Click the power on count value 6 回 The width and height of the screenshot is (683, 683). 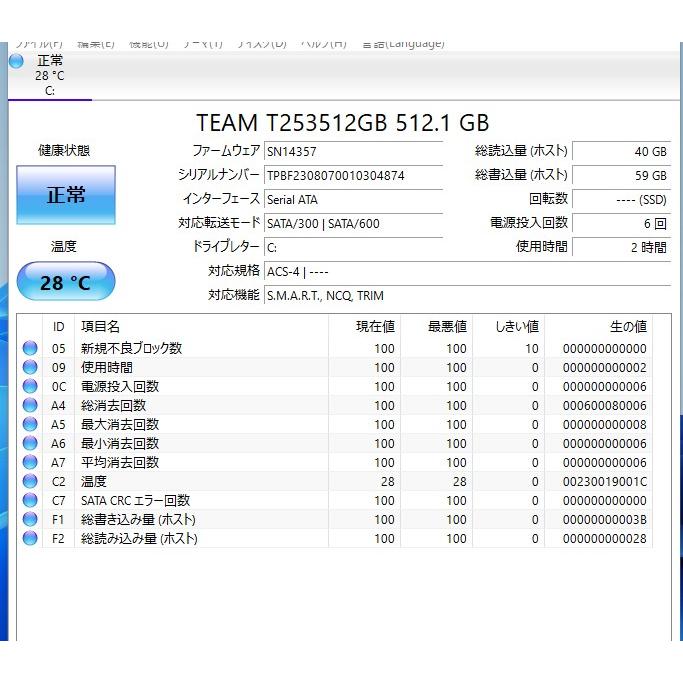(621, 223)
